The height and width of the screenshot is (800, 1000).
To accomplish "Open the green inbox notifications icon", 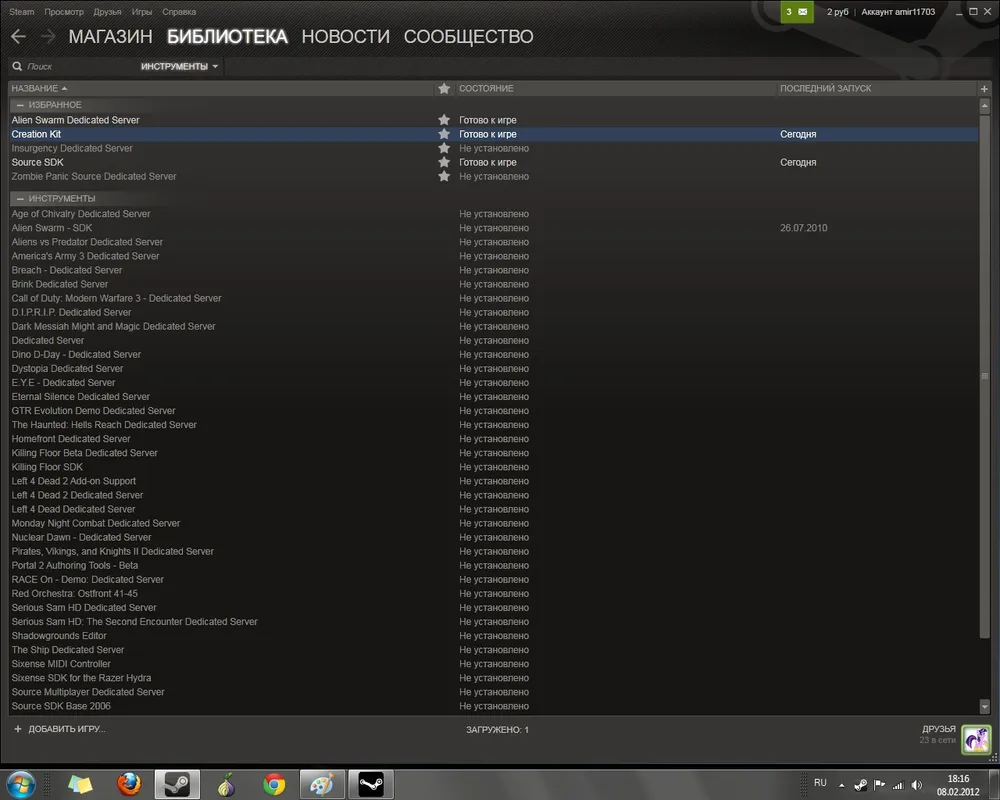I will 796,12.
